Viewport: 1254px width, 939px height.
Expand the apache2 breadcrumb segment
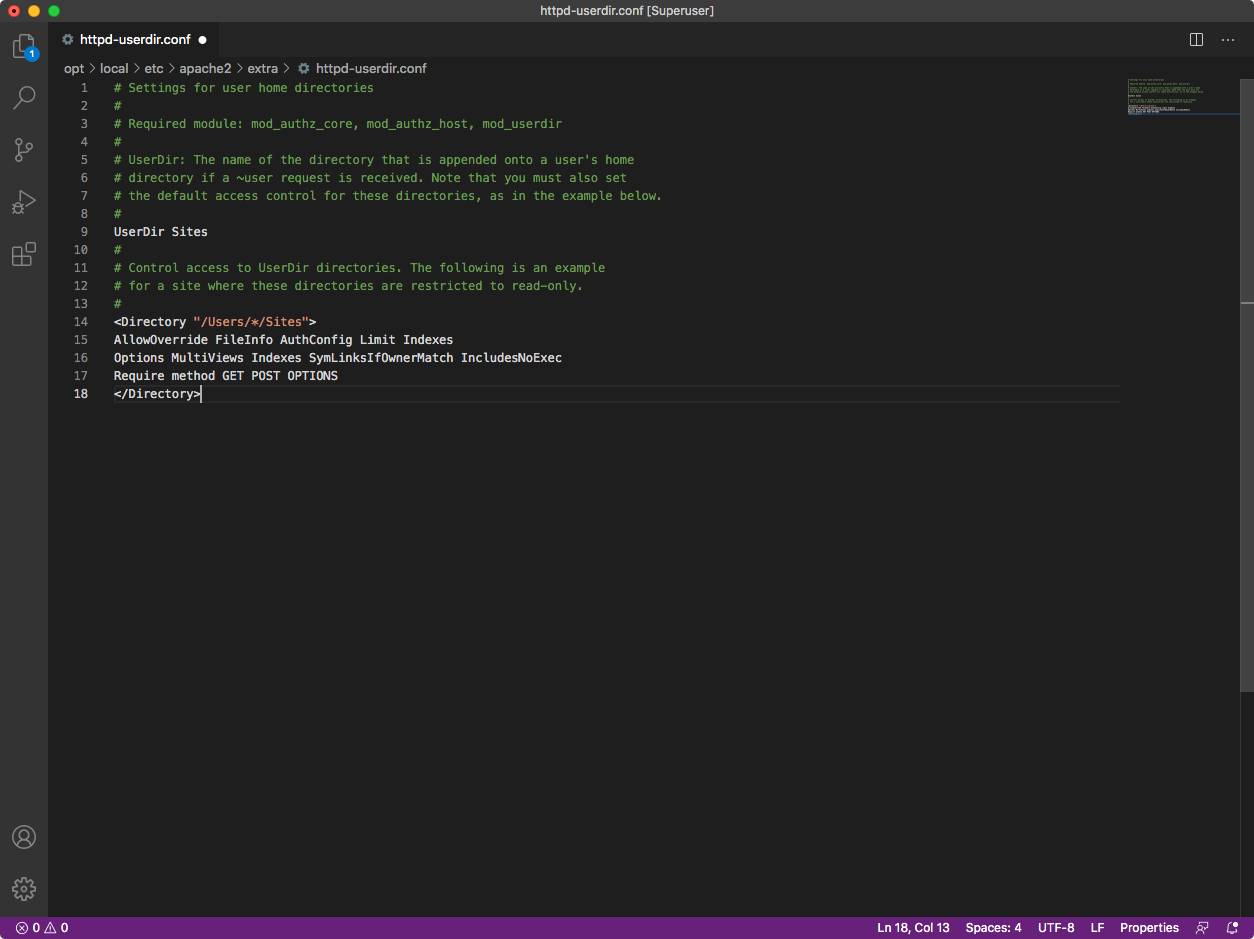pyautogui.click(x=205, y=69)
